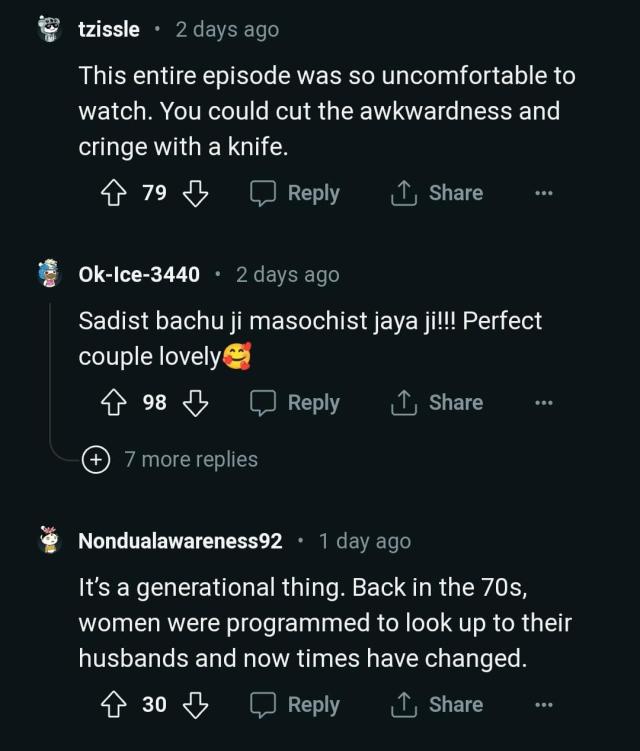Open more options on tzissle's comment
This screenshot has width=640, height=751.
pyautogui.click(x=544, y=193)
